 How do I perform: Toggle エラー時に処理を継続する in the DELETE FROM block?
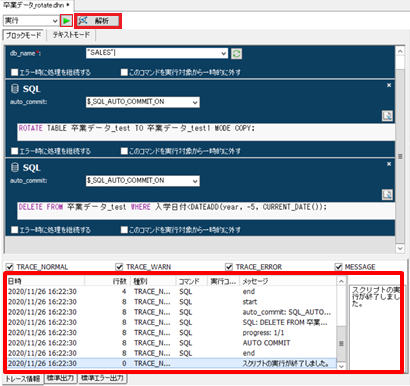15,230
